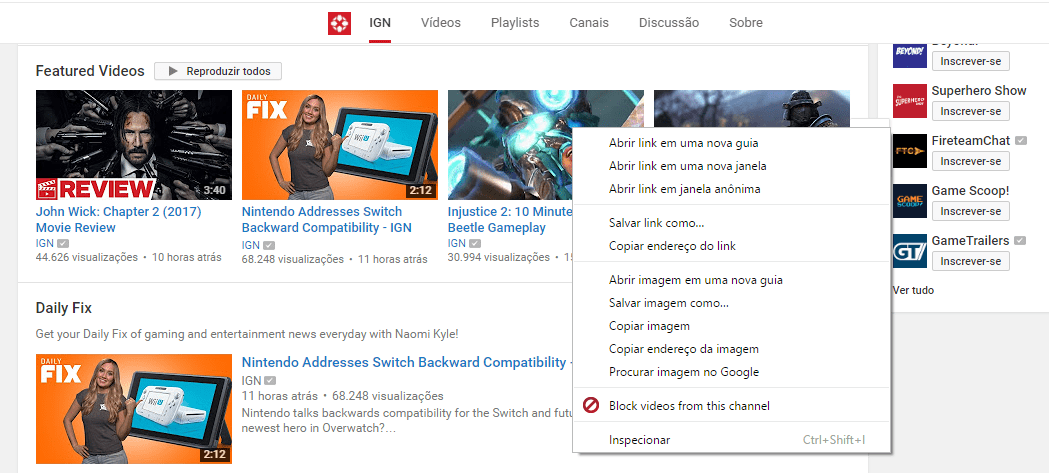The image size is (1049, 473).
Task: Open the GameTrailers channel name
Action: click(971, 240)
